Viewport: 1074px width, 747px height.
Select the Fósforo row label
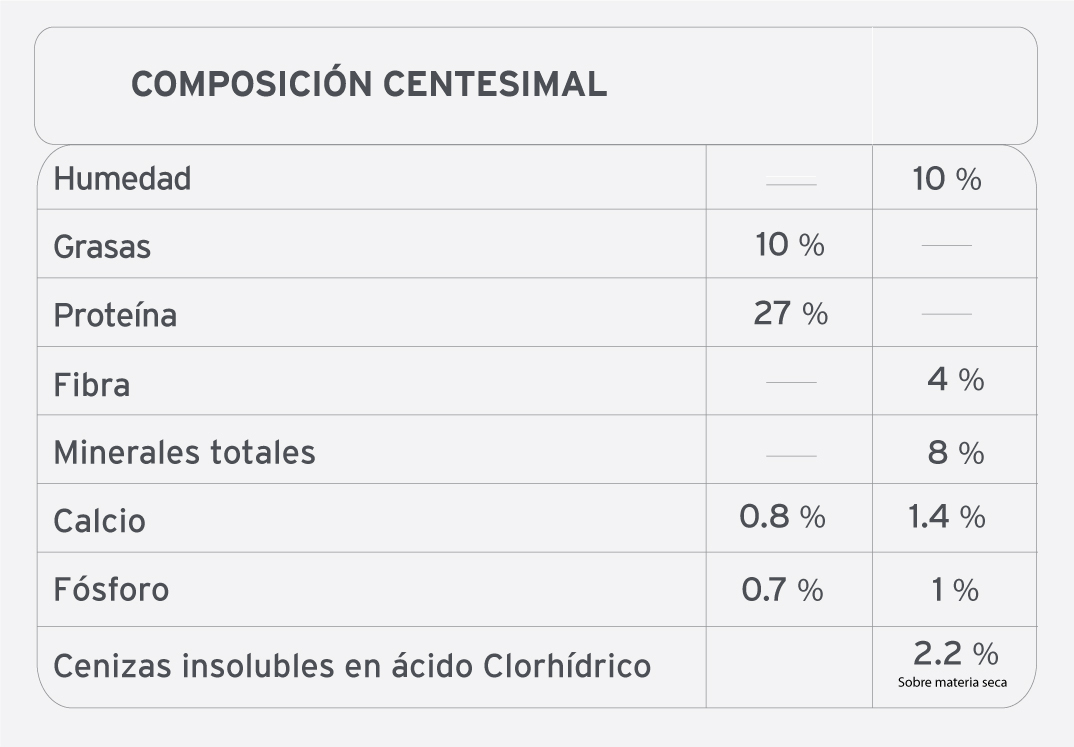point(111,589)
